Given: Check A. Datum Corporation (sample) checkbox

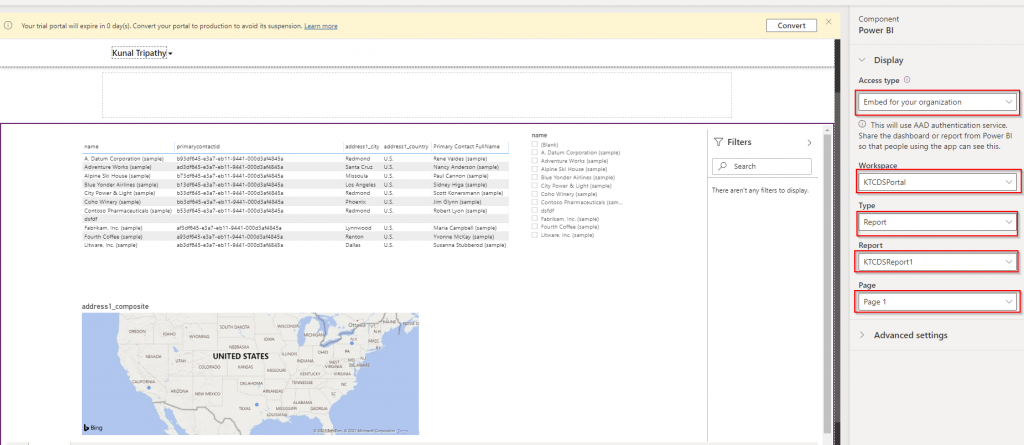Looking at the screenshot, I should point(535,152).
